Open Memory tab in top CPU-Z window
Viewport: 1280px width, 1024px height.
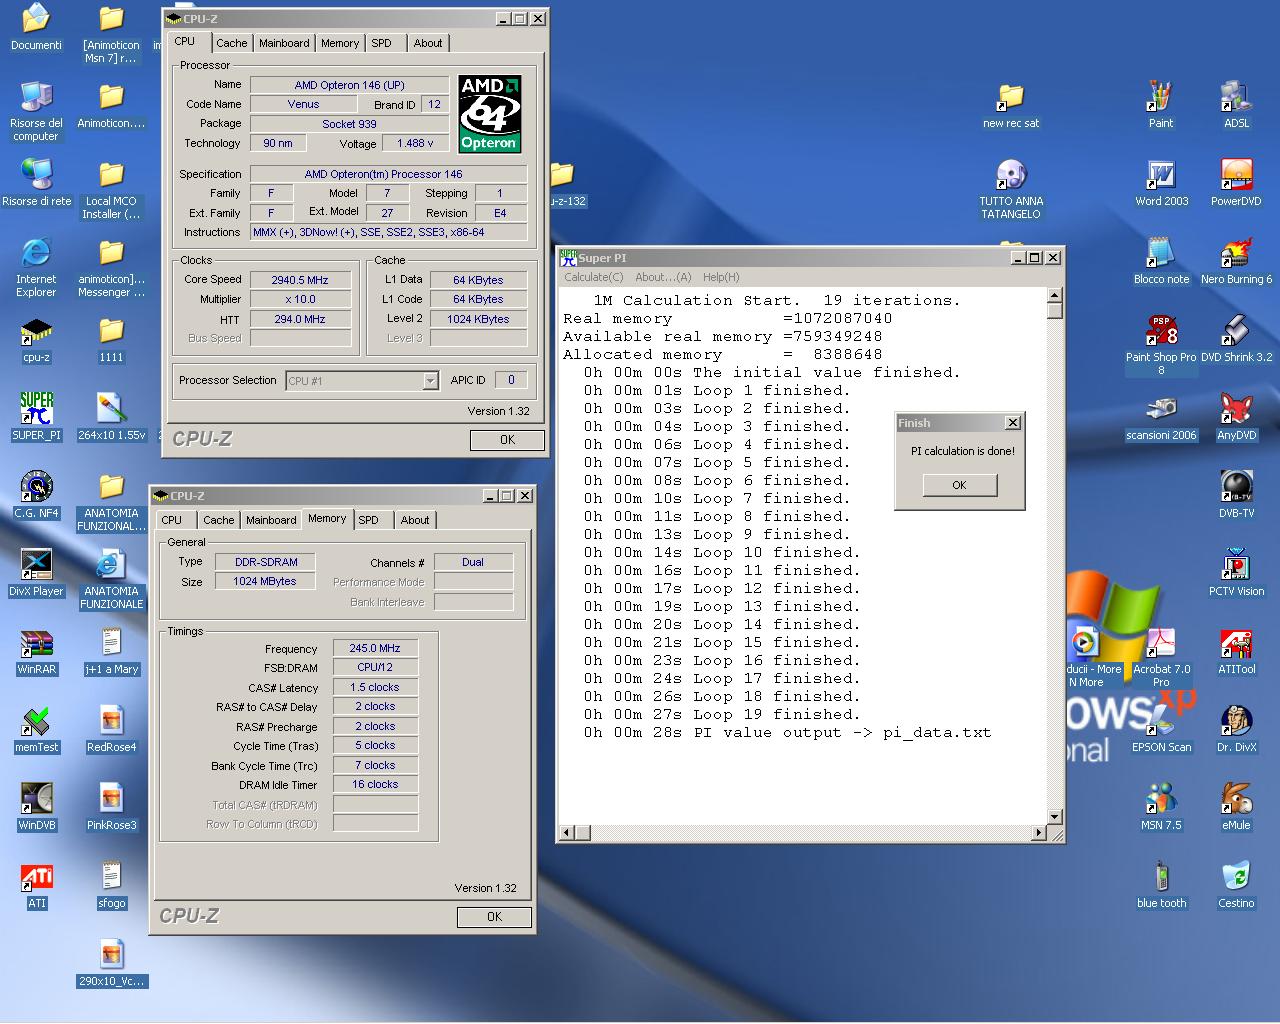pos(340,43)
